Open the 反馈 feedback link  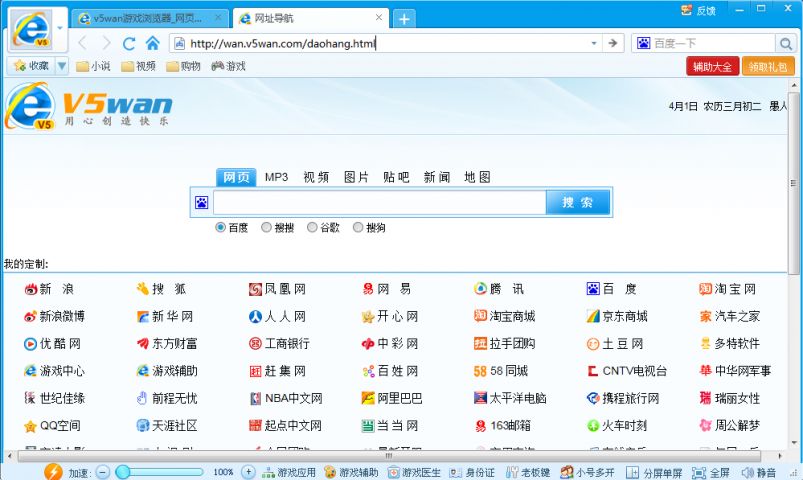tap(698, 10)
